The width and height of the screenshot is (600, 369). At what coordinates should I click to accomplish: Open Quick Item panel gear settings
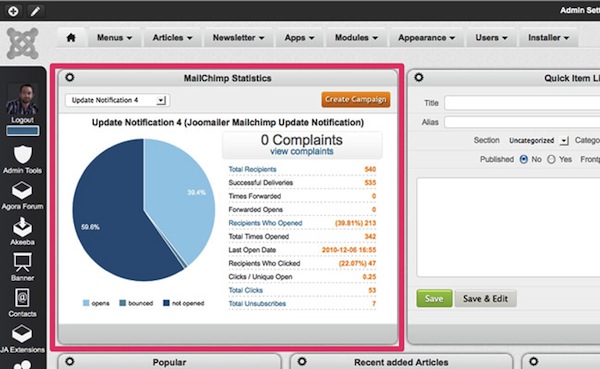[419, 77]
